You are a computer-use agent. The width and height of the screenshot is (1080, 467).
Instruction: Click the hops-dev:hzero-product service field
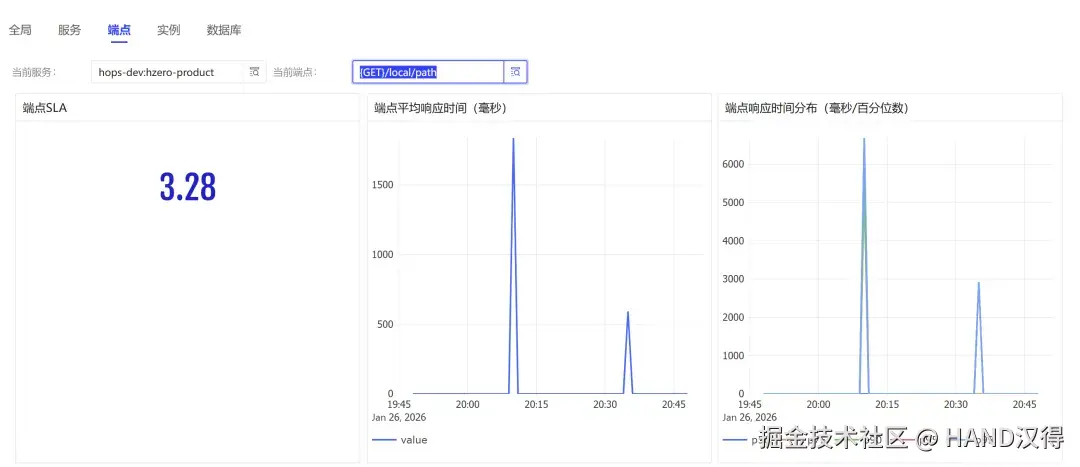(x=167, y=72)
